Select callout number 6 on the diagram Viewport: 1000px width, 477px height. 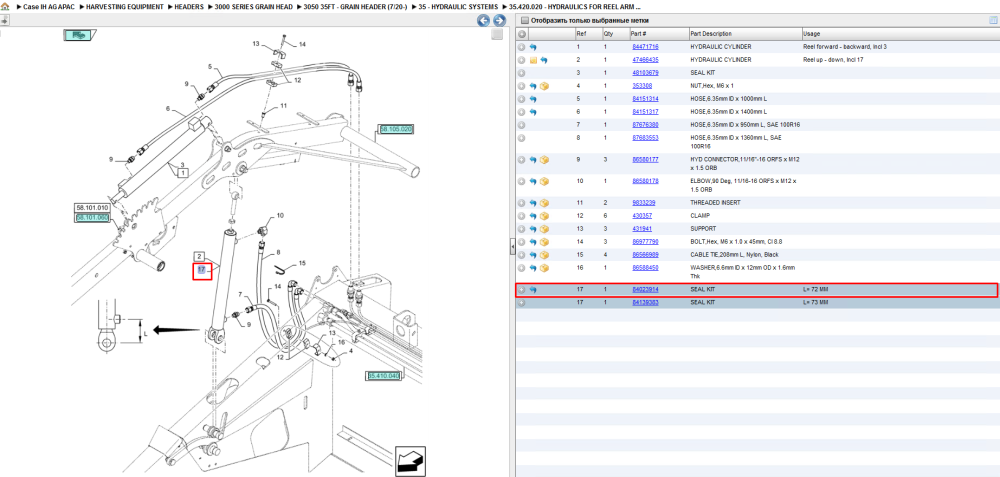[168, 109]
